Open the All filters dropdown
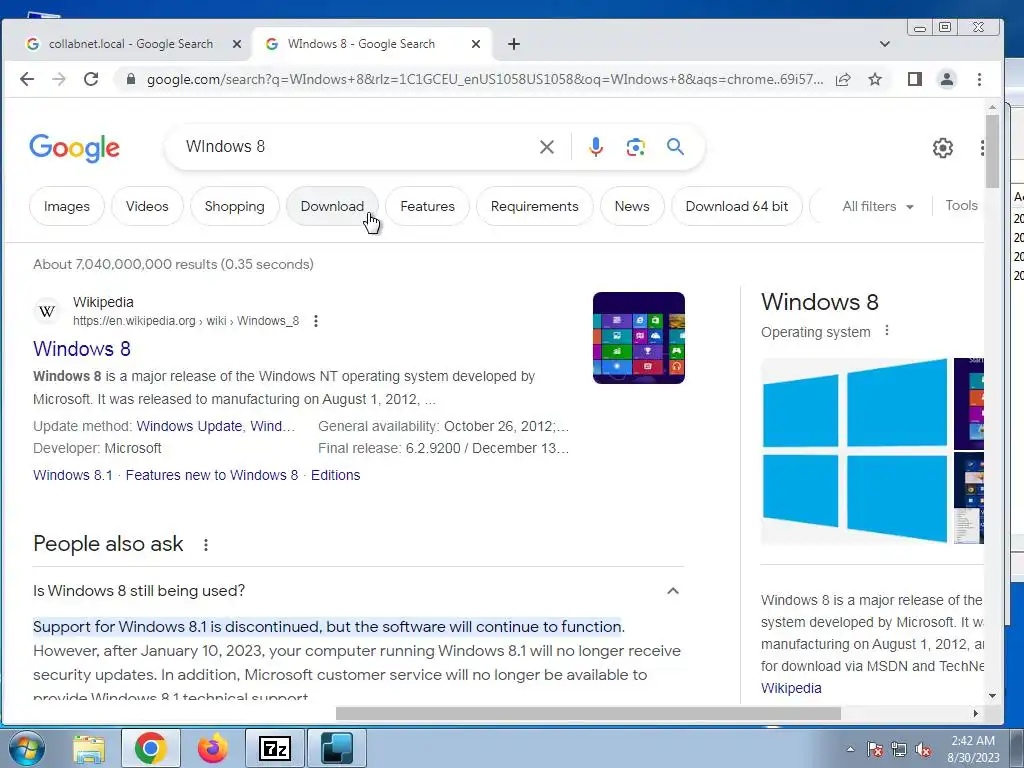This screenshot has height=768, width=1024. pos(878,206)
